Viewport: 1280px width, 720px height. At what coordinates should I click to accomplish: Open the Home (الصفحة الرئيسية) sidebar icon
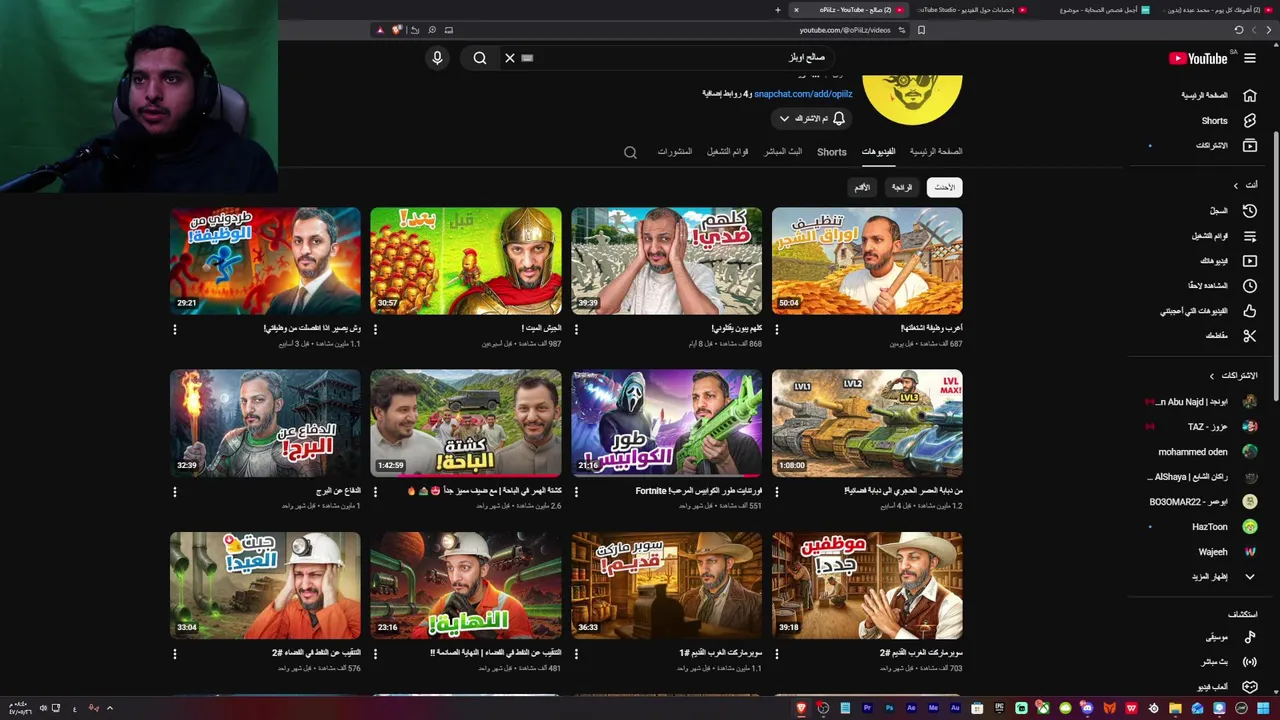pos(1249,95)
